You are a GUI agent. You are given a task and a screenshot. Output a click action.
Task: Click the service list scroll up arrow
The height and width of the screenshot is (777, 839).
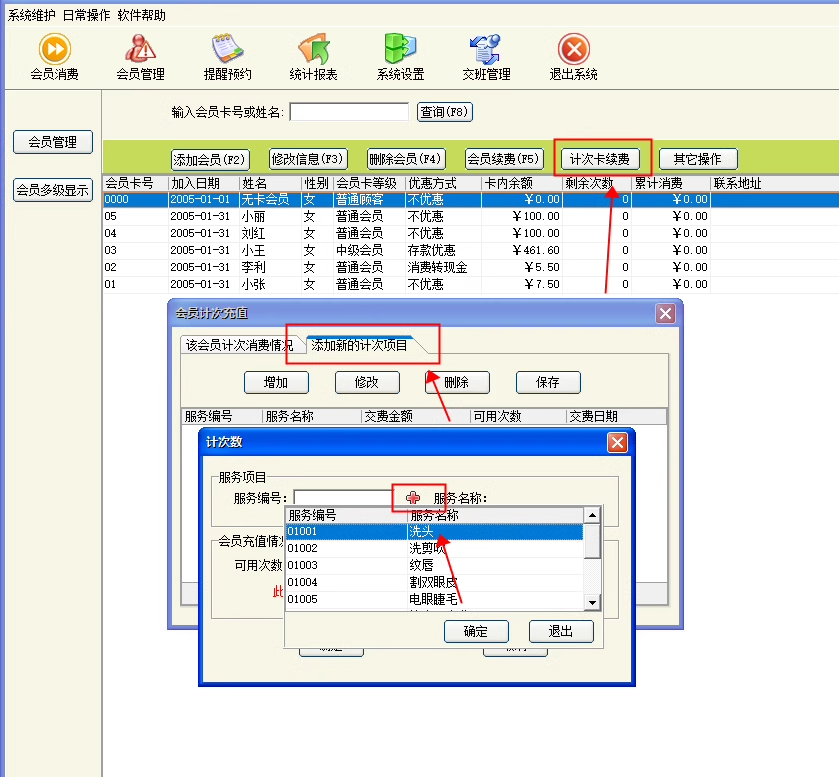pyautogui.click(x=592, y=515)
